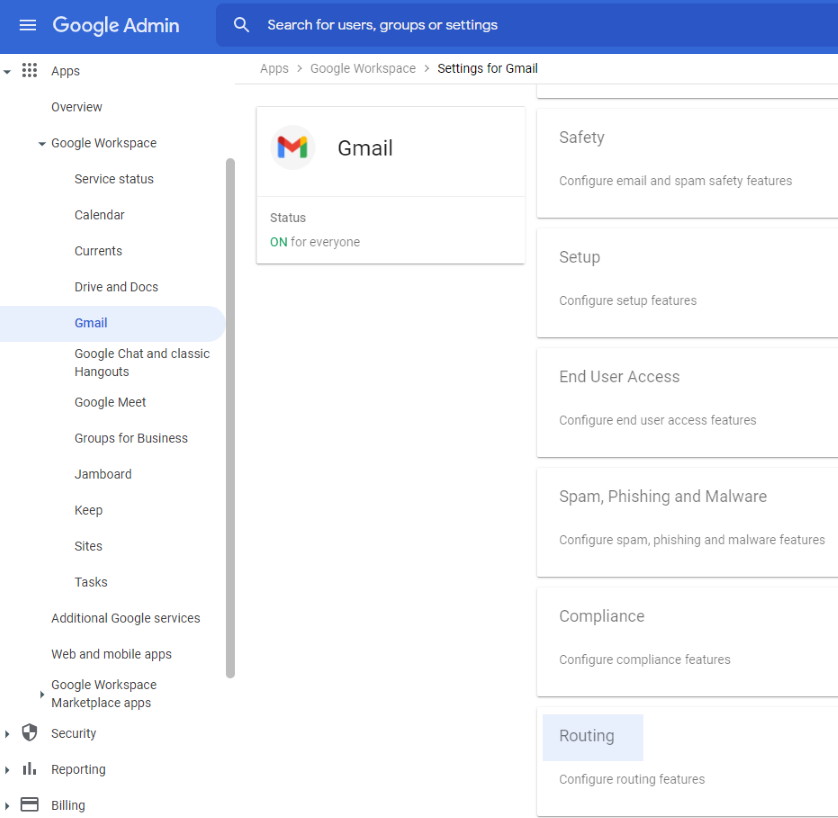
Task: Go to Google Workspace breadcrumb link
Action: (x=363, y=68)
